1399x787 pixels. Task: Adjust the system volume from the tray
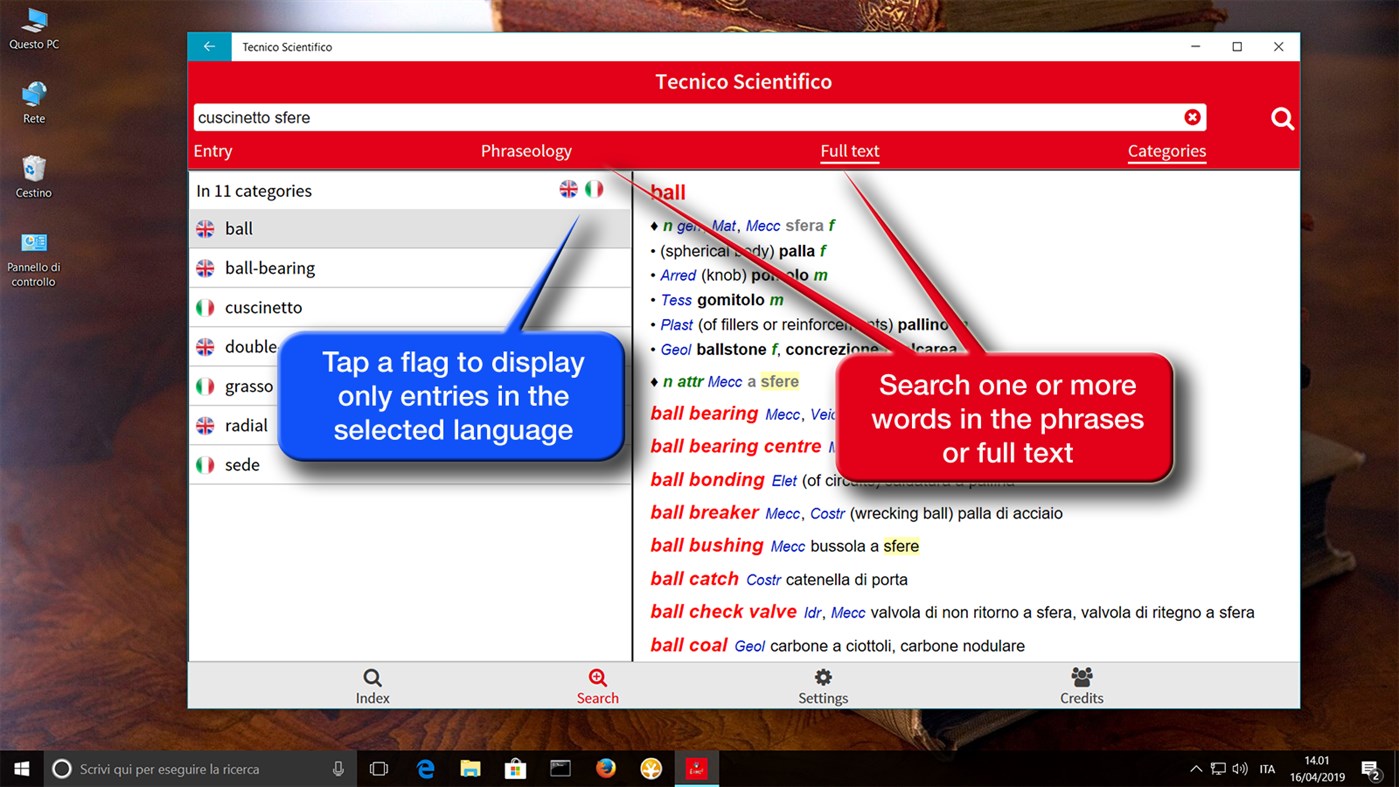(x=1240, y=768)
